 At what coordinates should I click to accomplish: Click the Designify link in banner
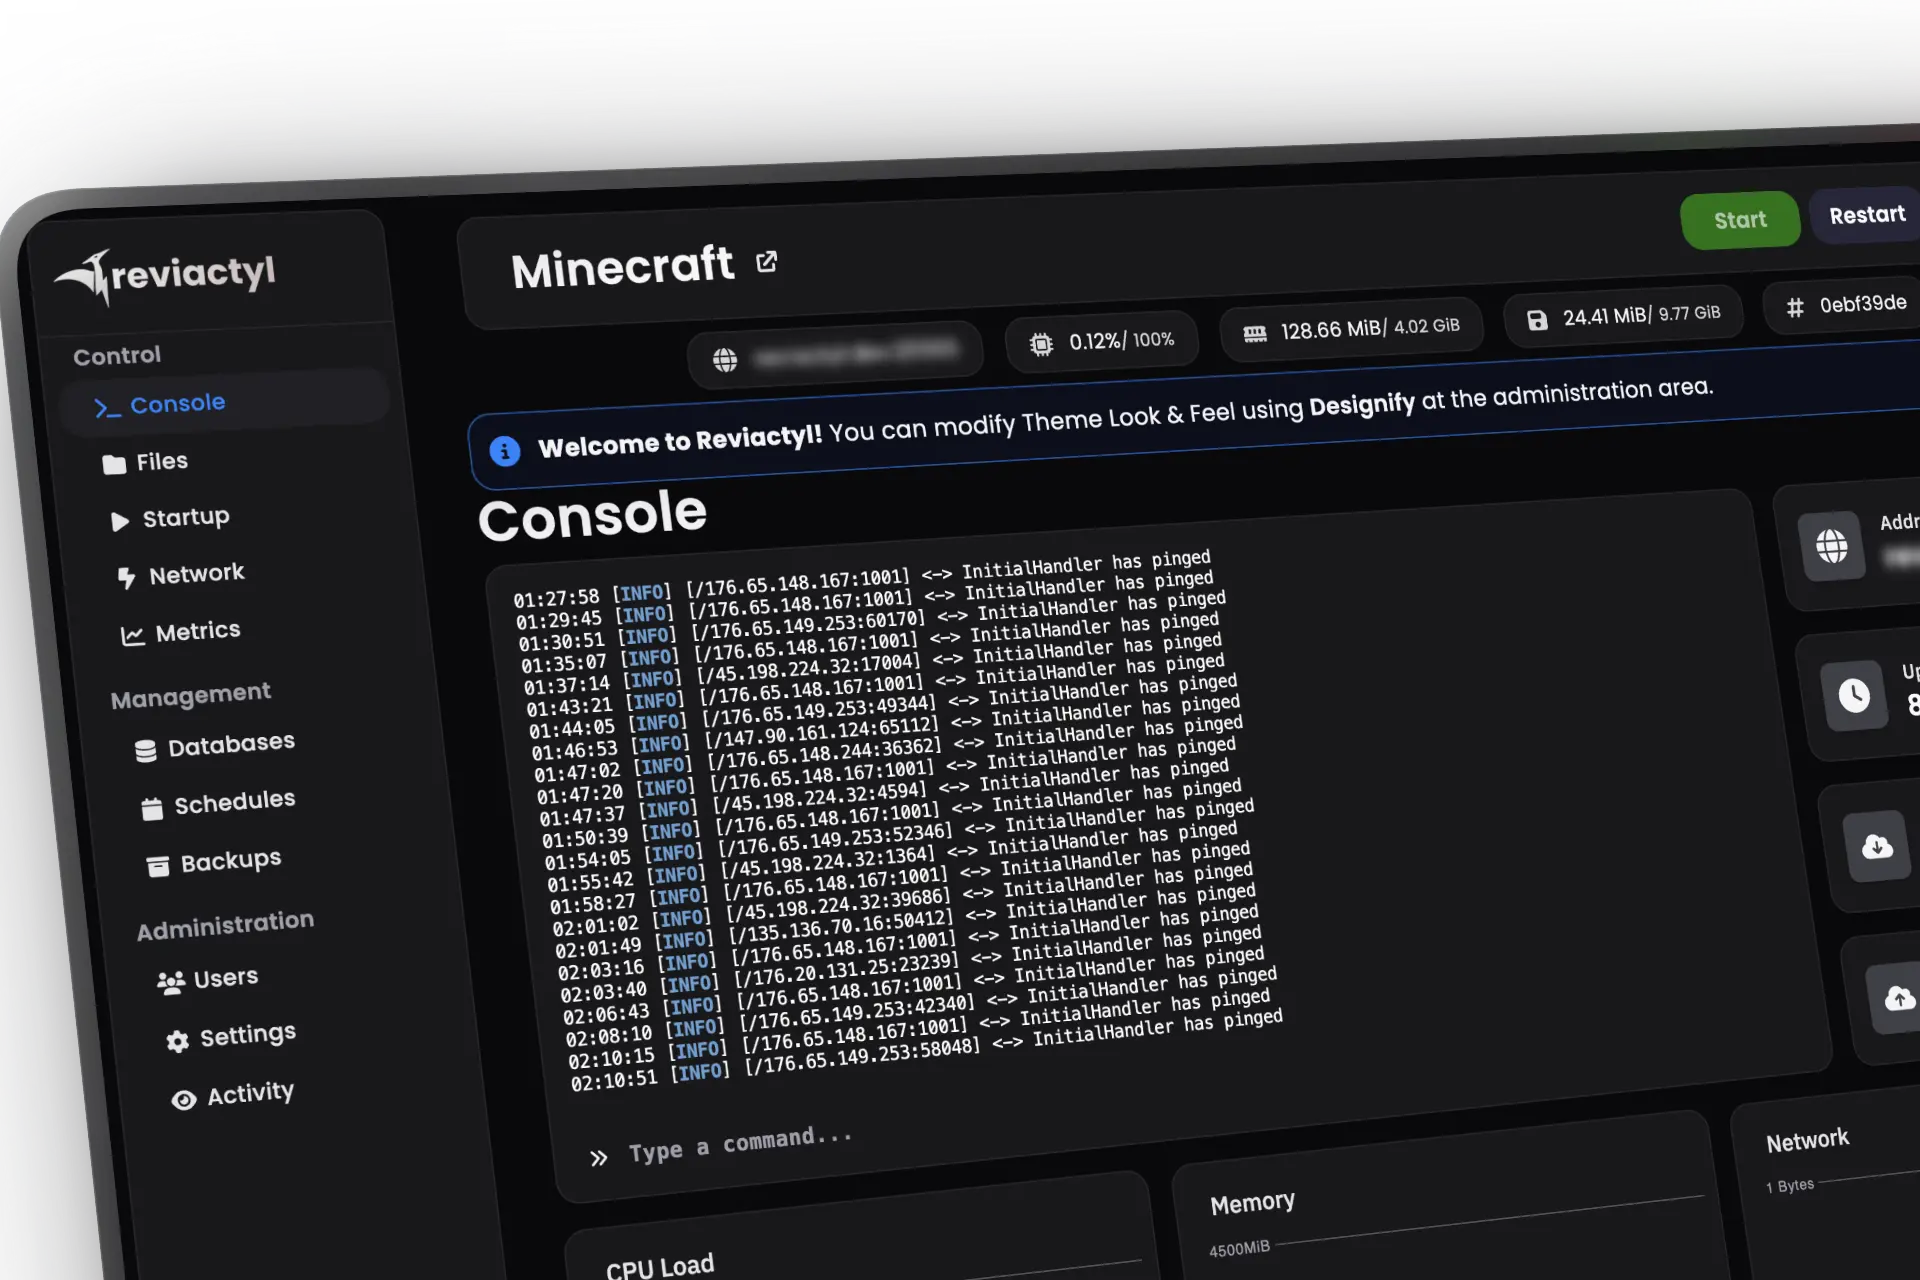1362,405
